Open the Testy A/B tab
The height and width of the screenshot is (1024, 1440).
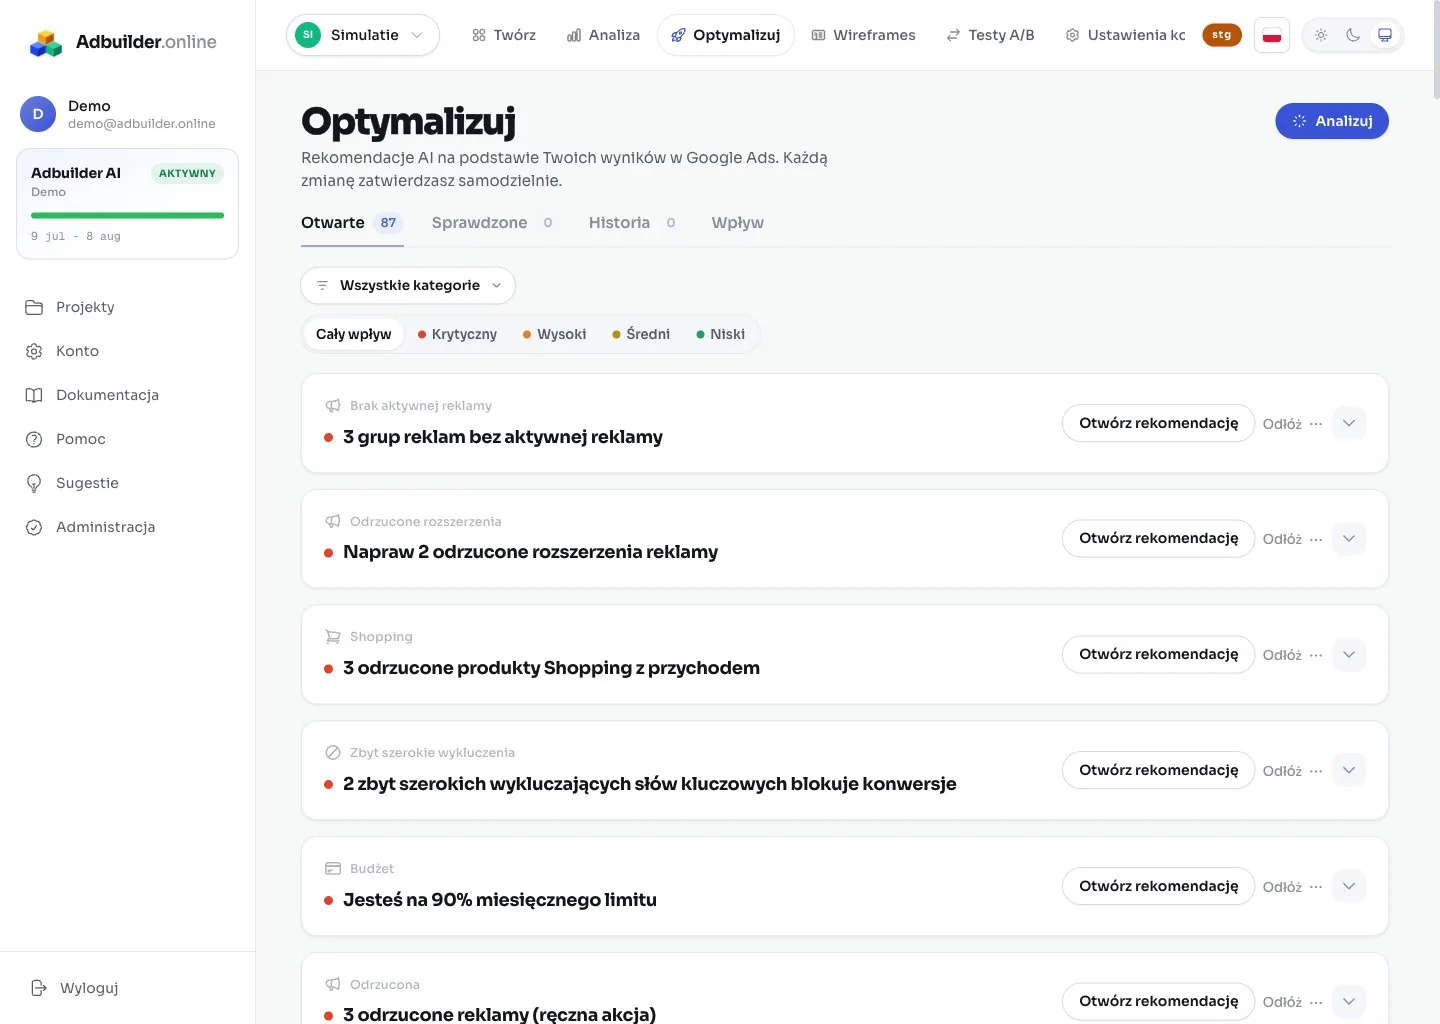pyautogui.click(x=990, y=35)
